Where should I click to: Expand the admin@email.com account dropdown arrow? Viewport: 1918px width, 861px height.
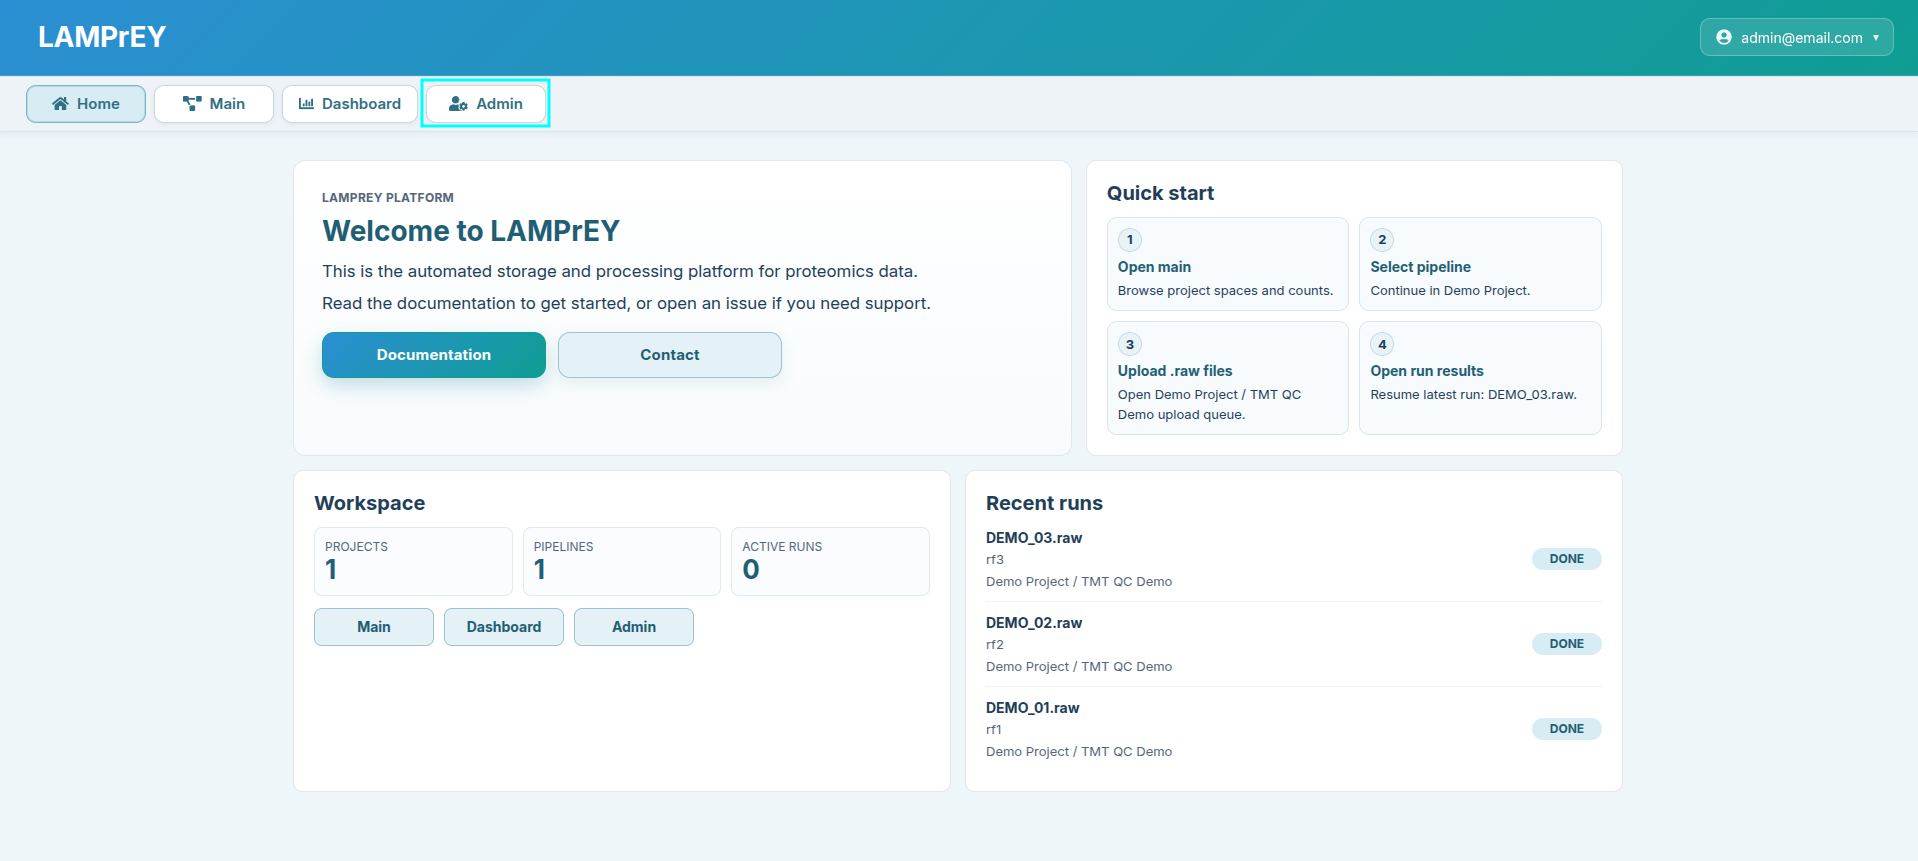tap(1876, 38)
